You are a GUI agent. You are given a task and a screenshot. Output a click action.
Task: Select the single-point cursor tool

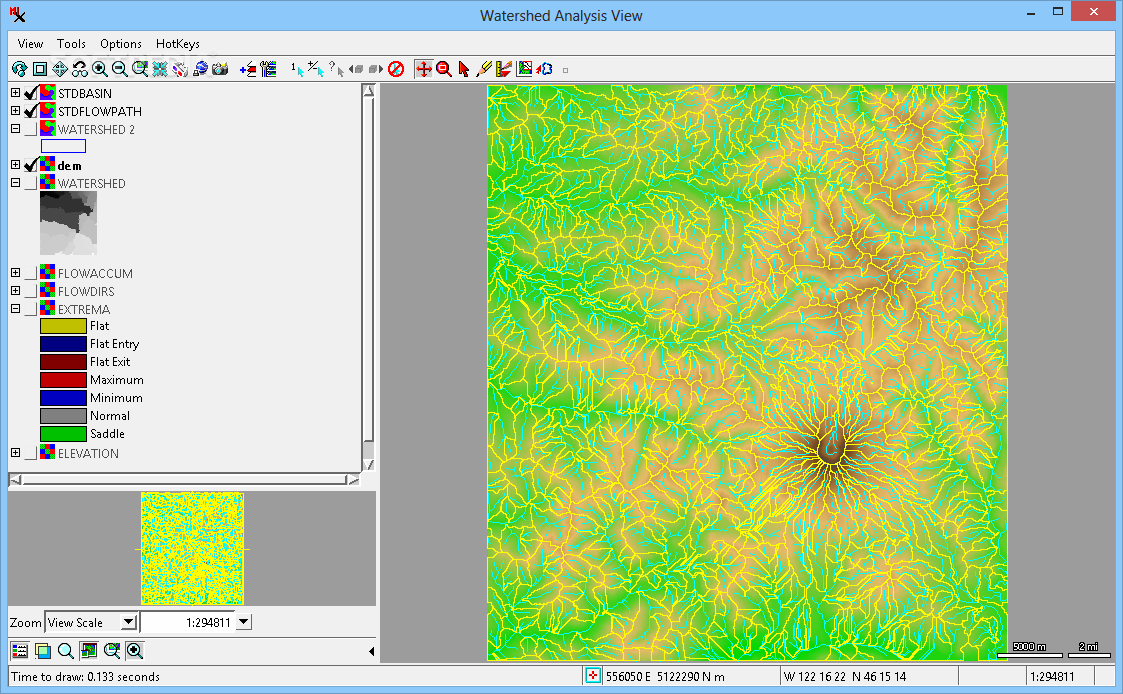tap(297, 69)
